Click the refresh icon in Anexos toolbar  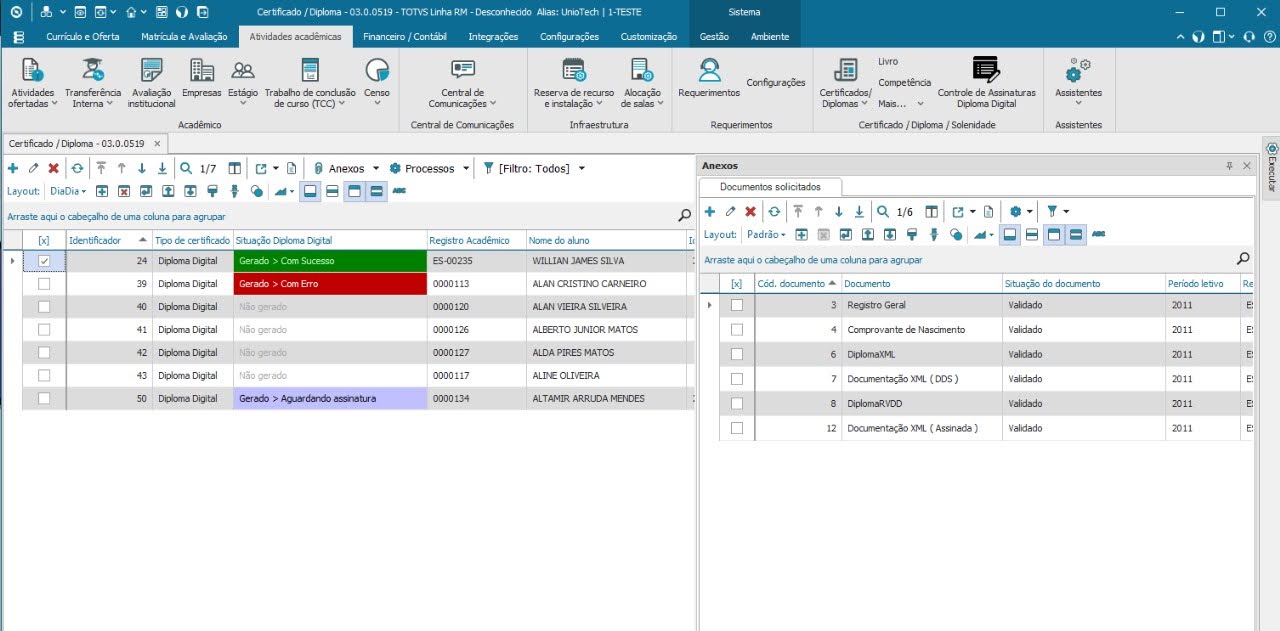773,212
